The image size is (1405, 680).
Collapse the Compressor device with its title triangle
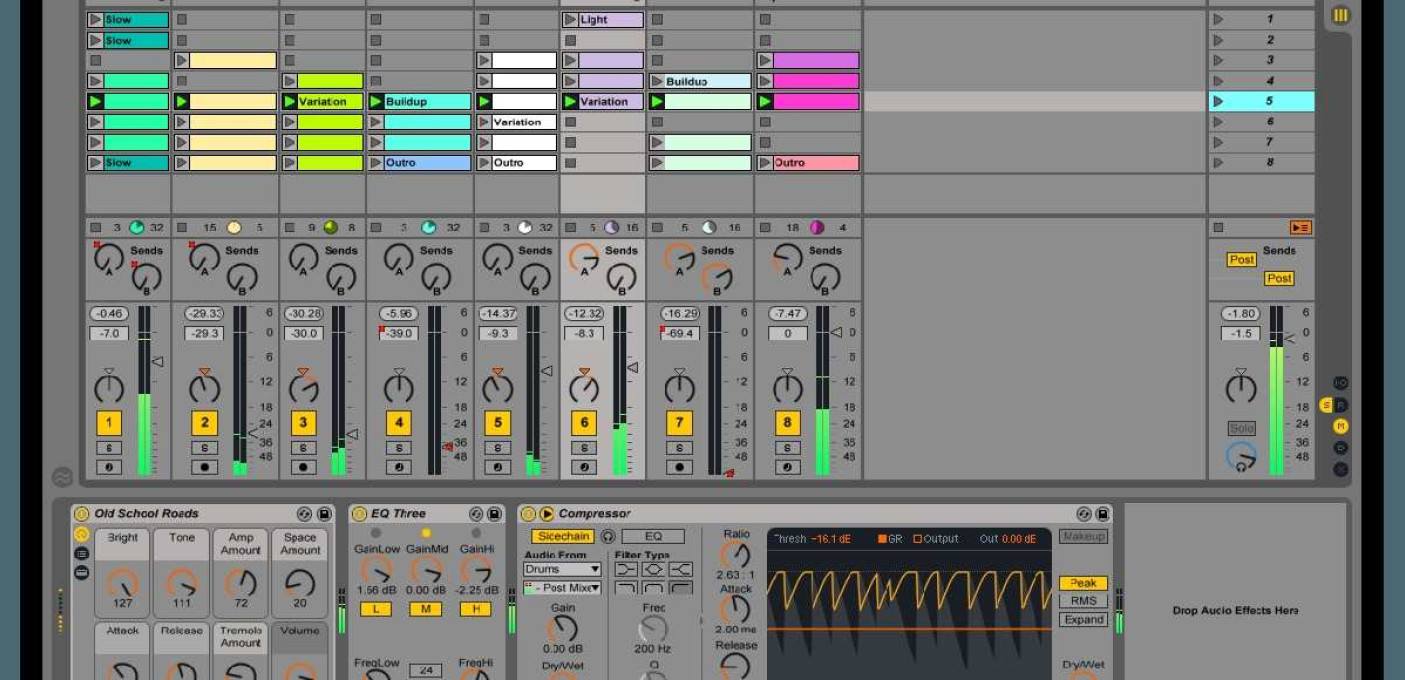point(546,513)
